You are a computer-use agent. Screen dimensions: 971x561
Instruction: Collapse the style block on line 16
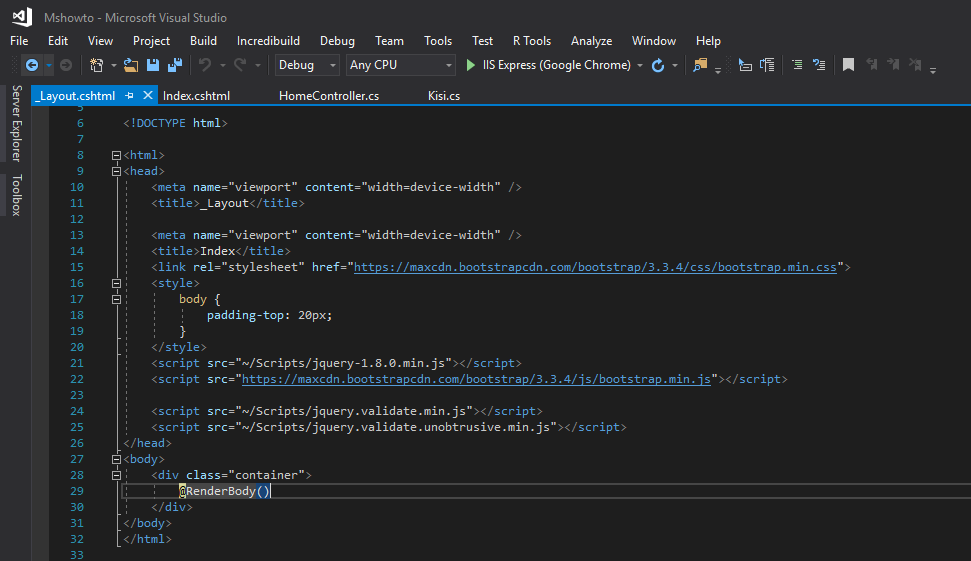coord(116,284)
